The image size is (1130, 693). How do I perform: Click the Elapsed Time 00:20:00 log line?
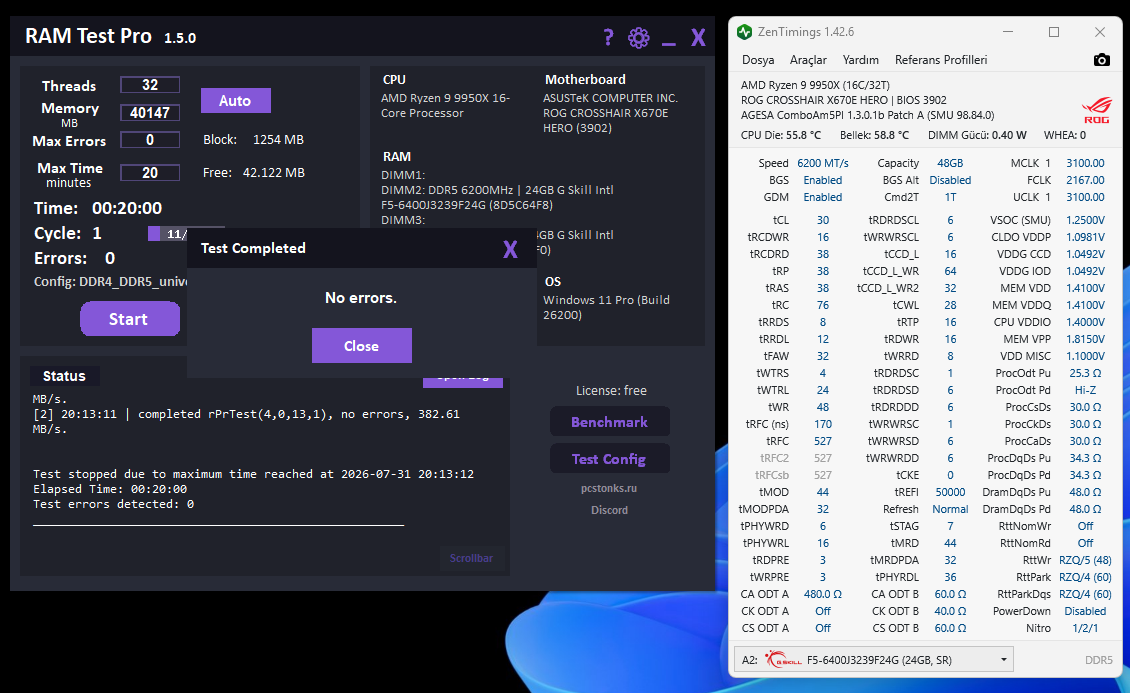110,489
